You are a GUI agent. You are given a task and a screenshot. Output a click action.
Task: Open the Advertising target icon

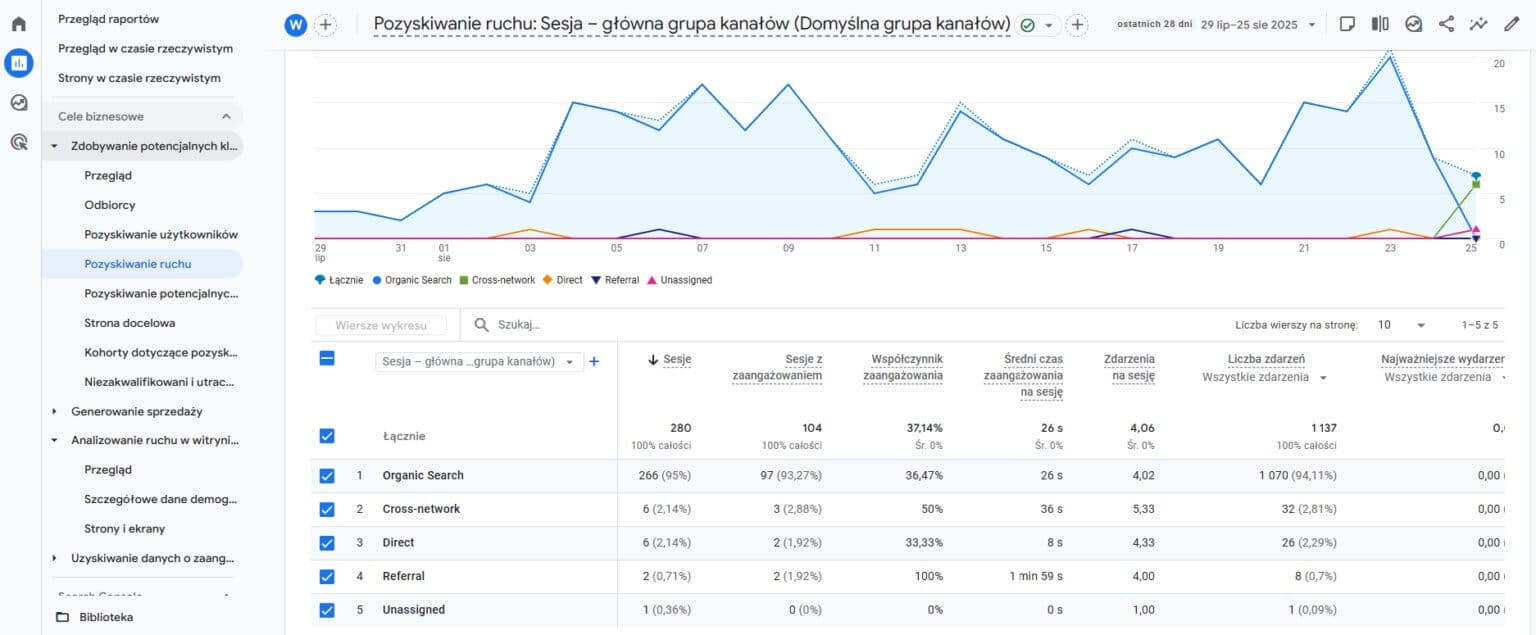tap(18, 142)
